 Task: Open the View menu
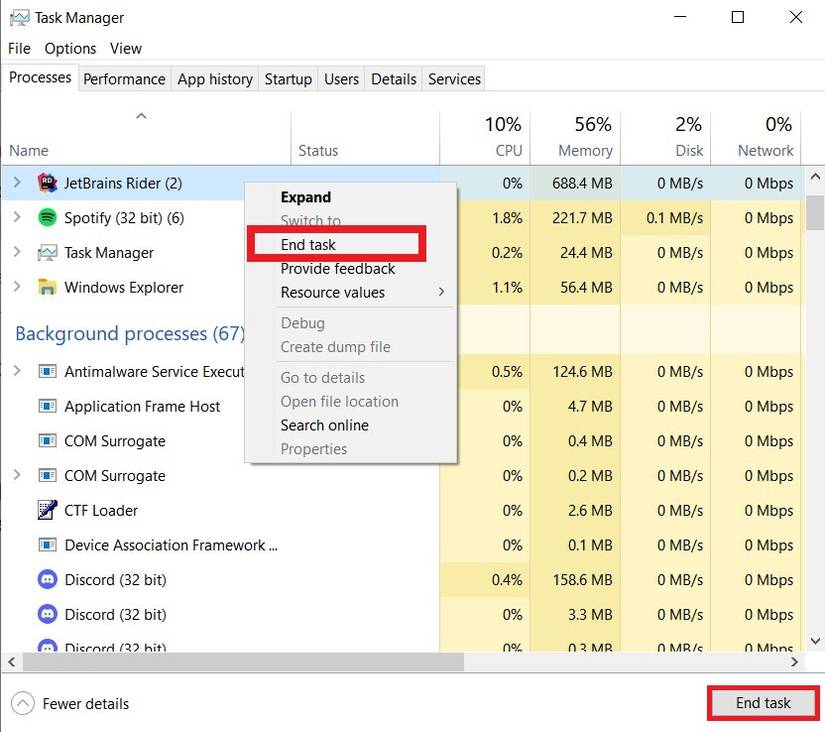[125, 48]
